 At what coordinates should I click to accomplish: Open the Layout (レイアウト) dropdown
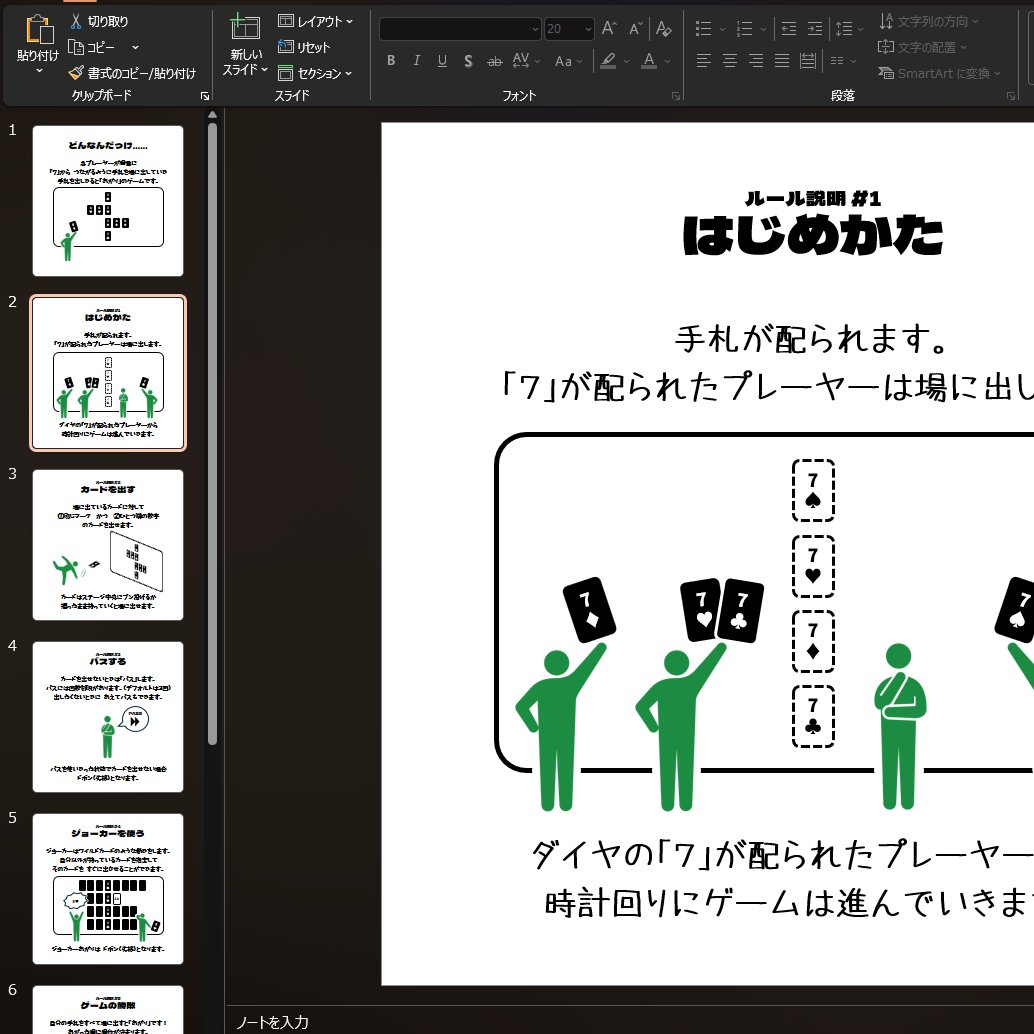click(x=316, y=21)
